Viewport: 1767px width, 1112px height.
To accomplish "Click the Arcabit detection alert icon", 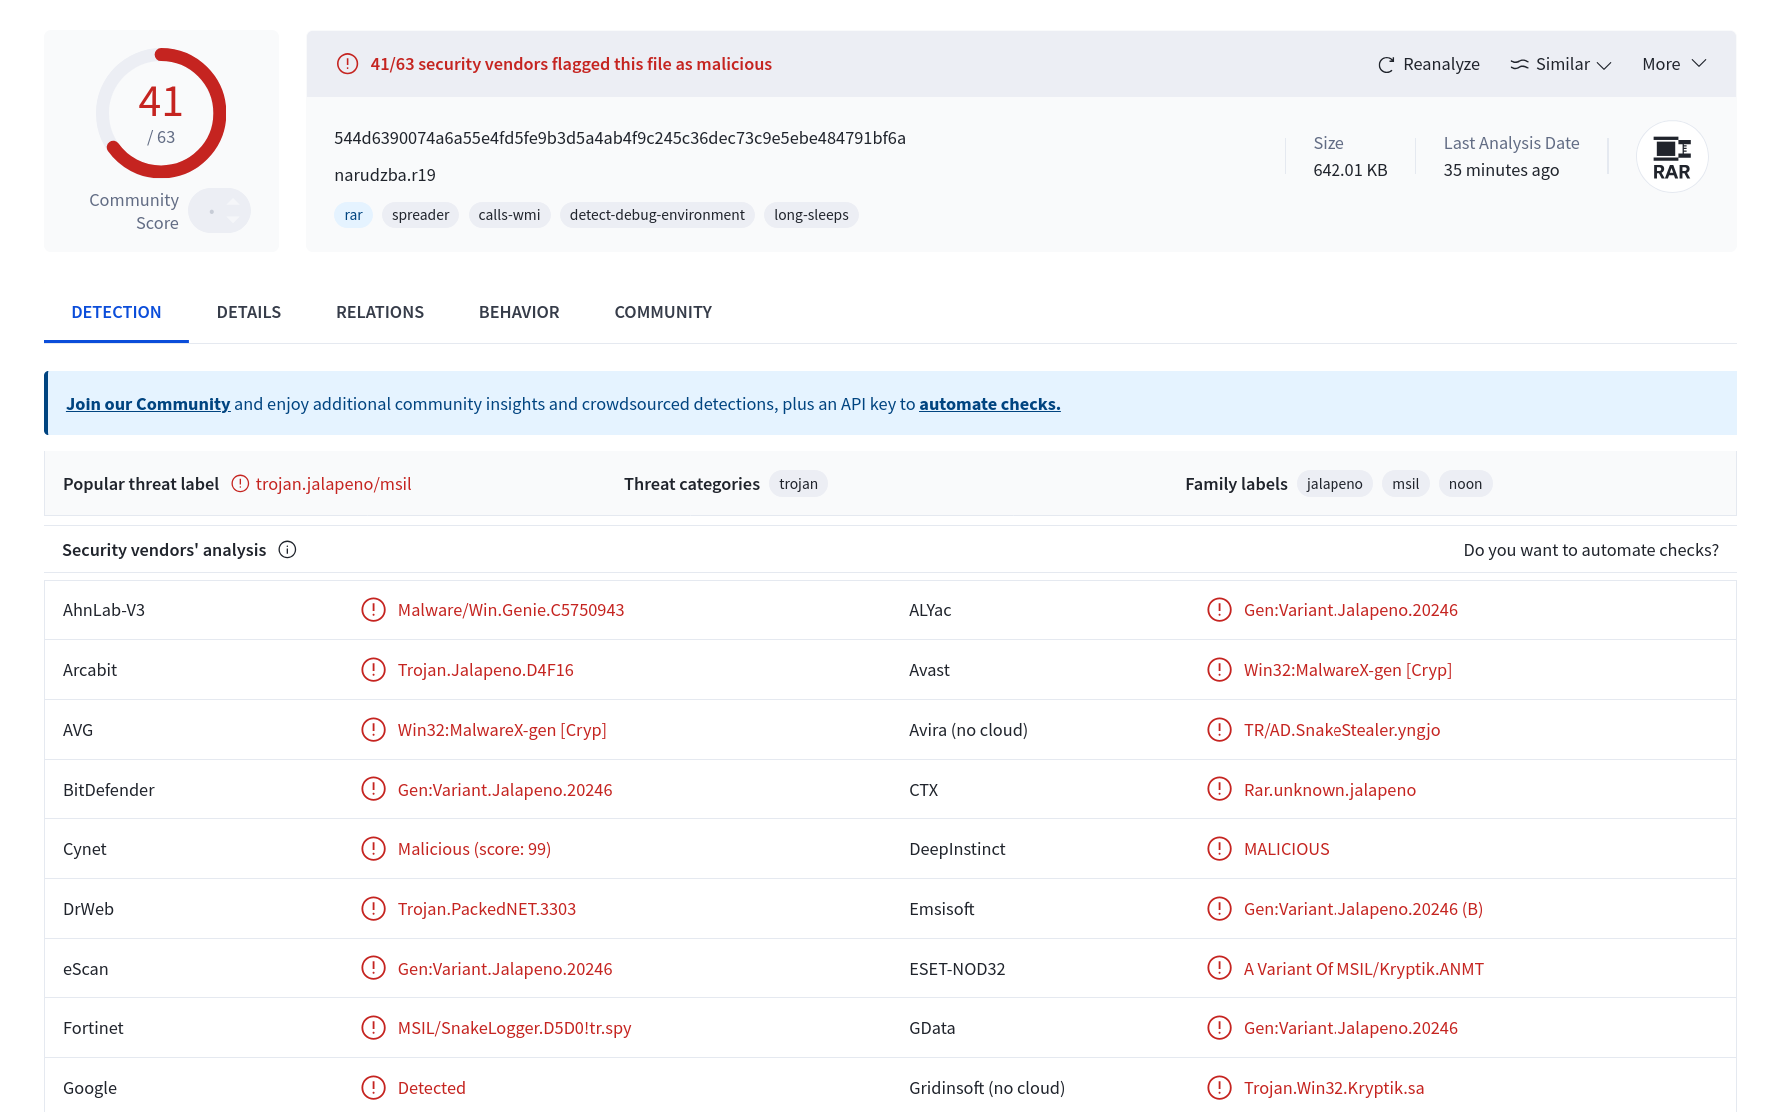I will [373, 670].
